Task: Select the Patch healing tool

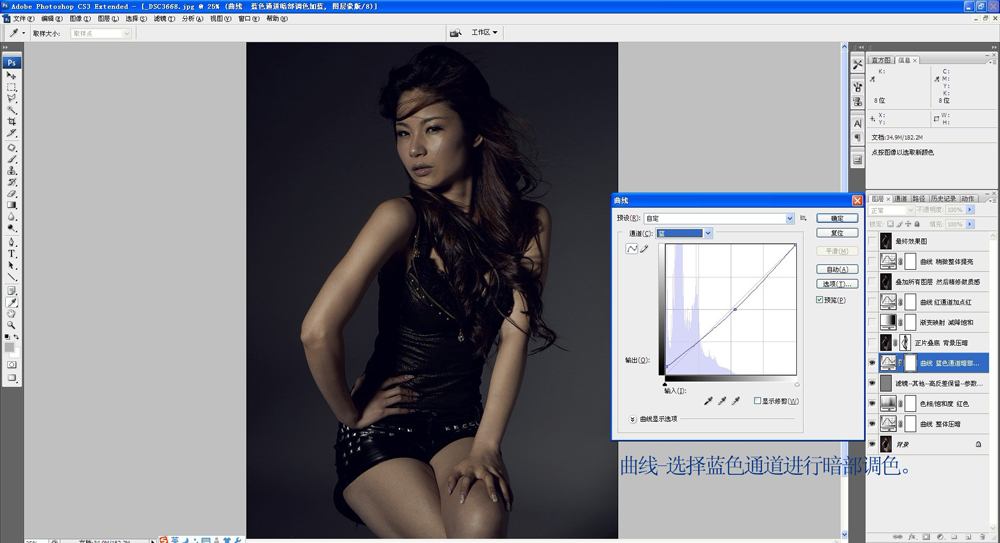Action: [11, 148]
